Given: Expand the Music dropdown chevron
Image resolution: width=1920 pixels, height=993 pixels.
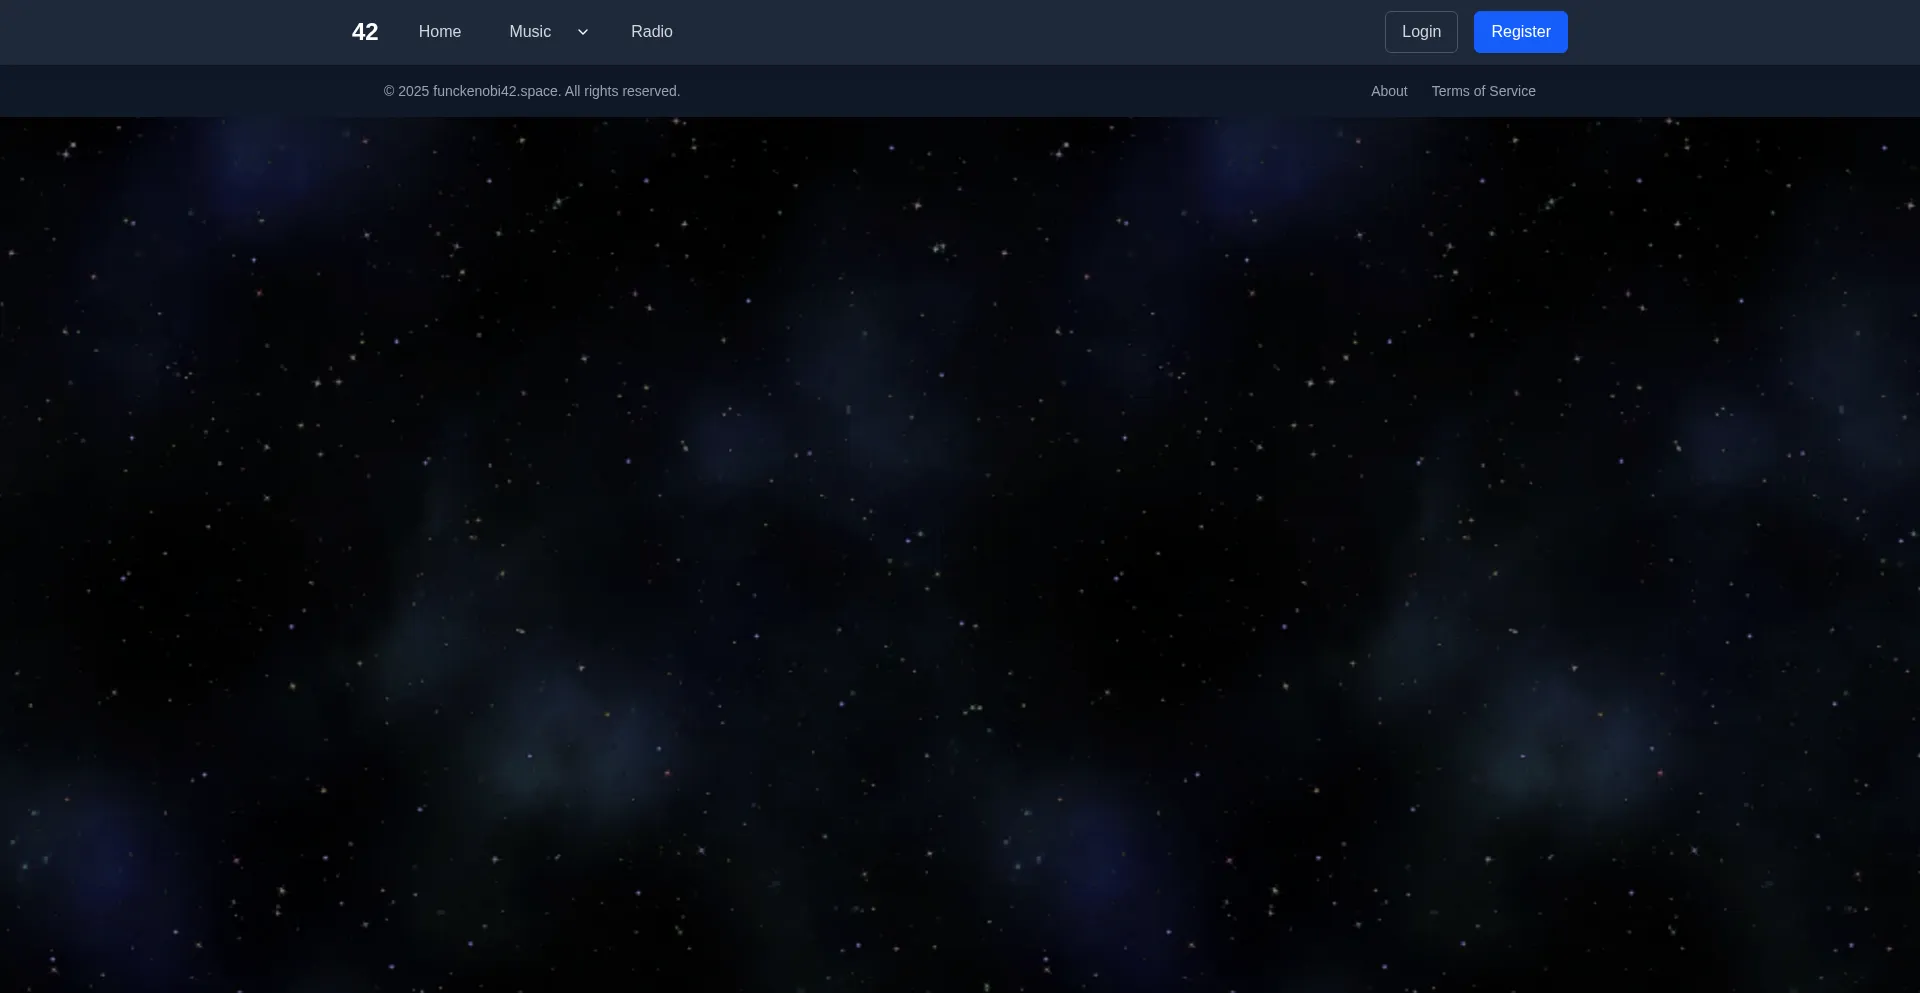Looking at the screenshot, I should (583, 32).
